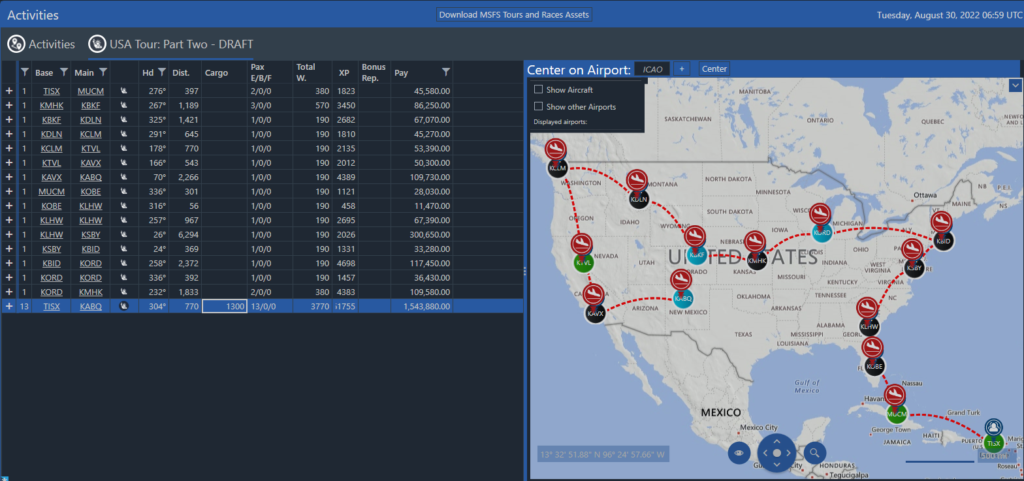This screenshot has width=1024, height=481.
Task: Click tour icon in KSBY to KBID row
Action: 123,249
